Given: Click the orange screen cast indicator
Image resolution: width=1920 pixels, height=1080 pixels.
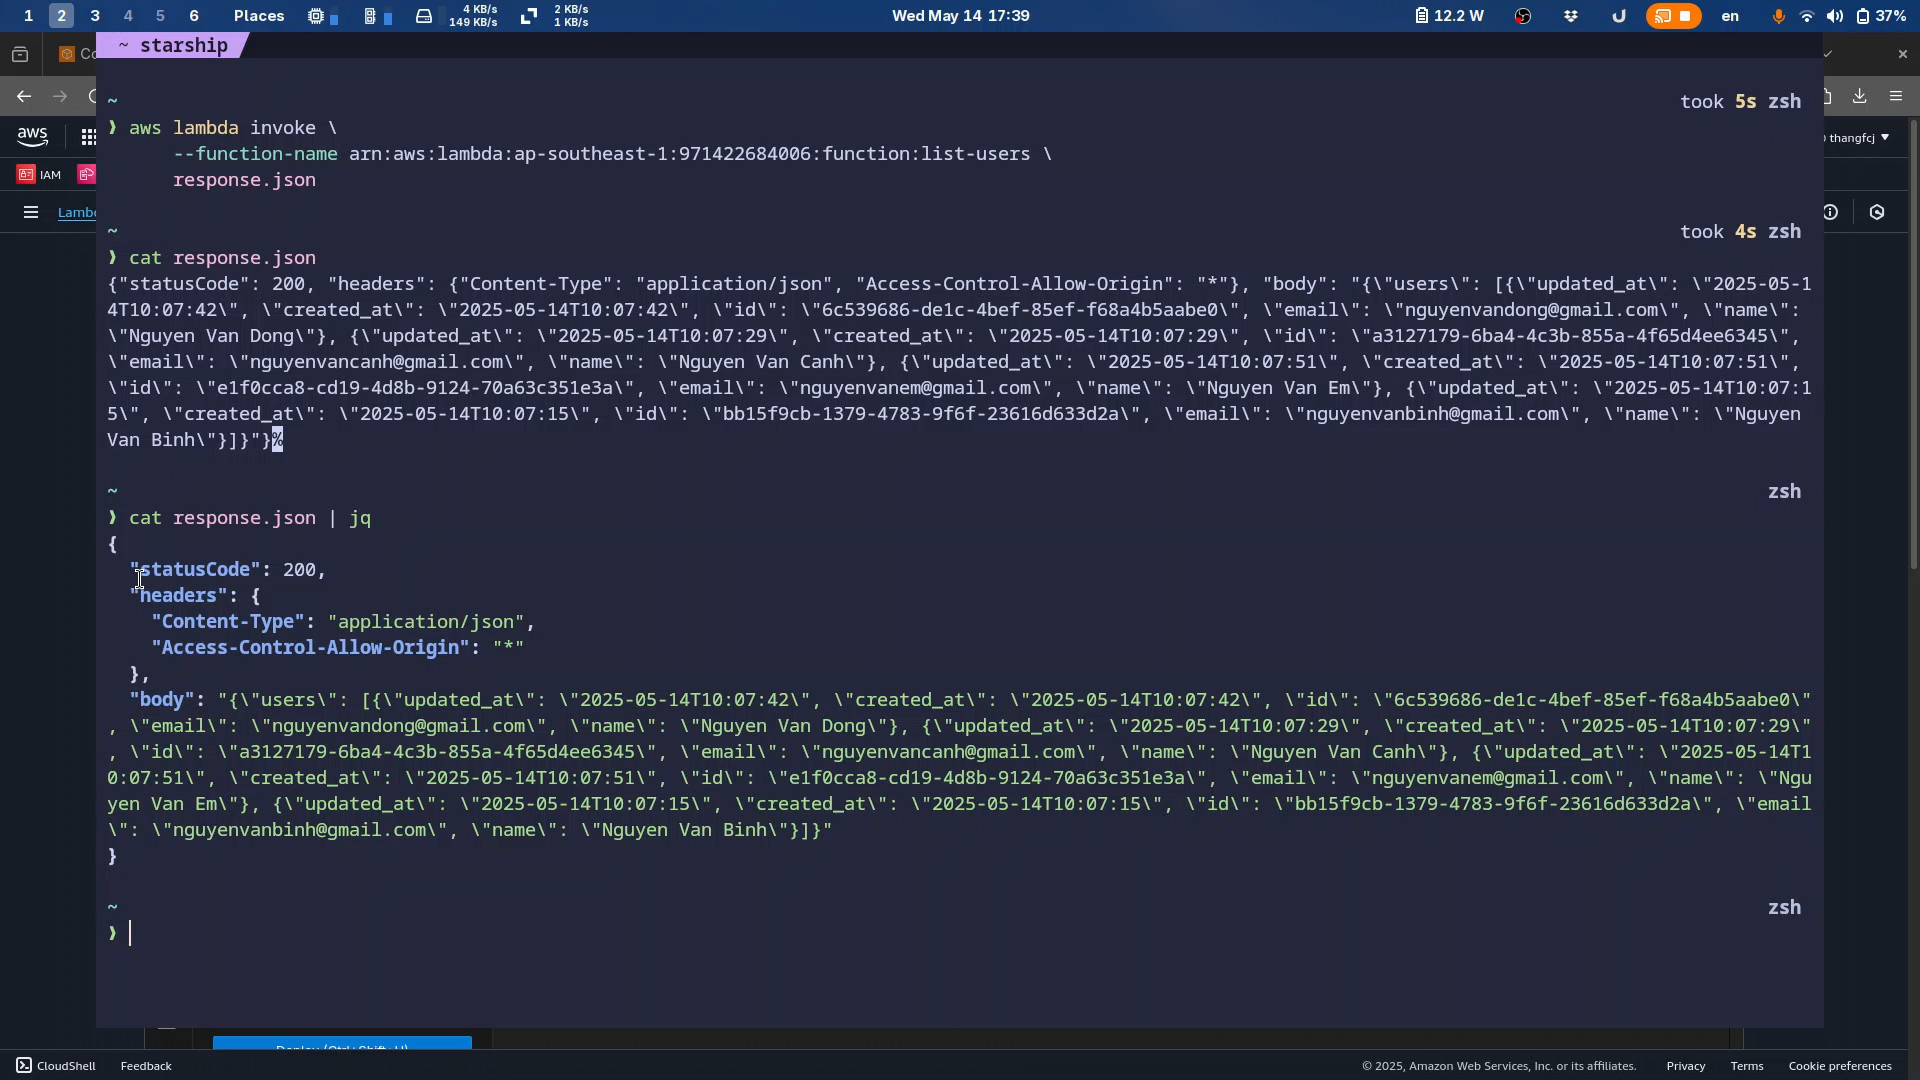Looking at the screenshot, I should point(1673,16).
